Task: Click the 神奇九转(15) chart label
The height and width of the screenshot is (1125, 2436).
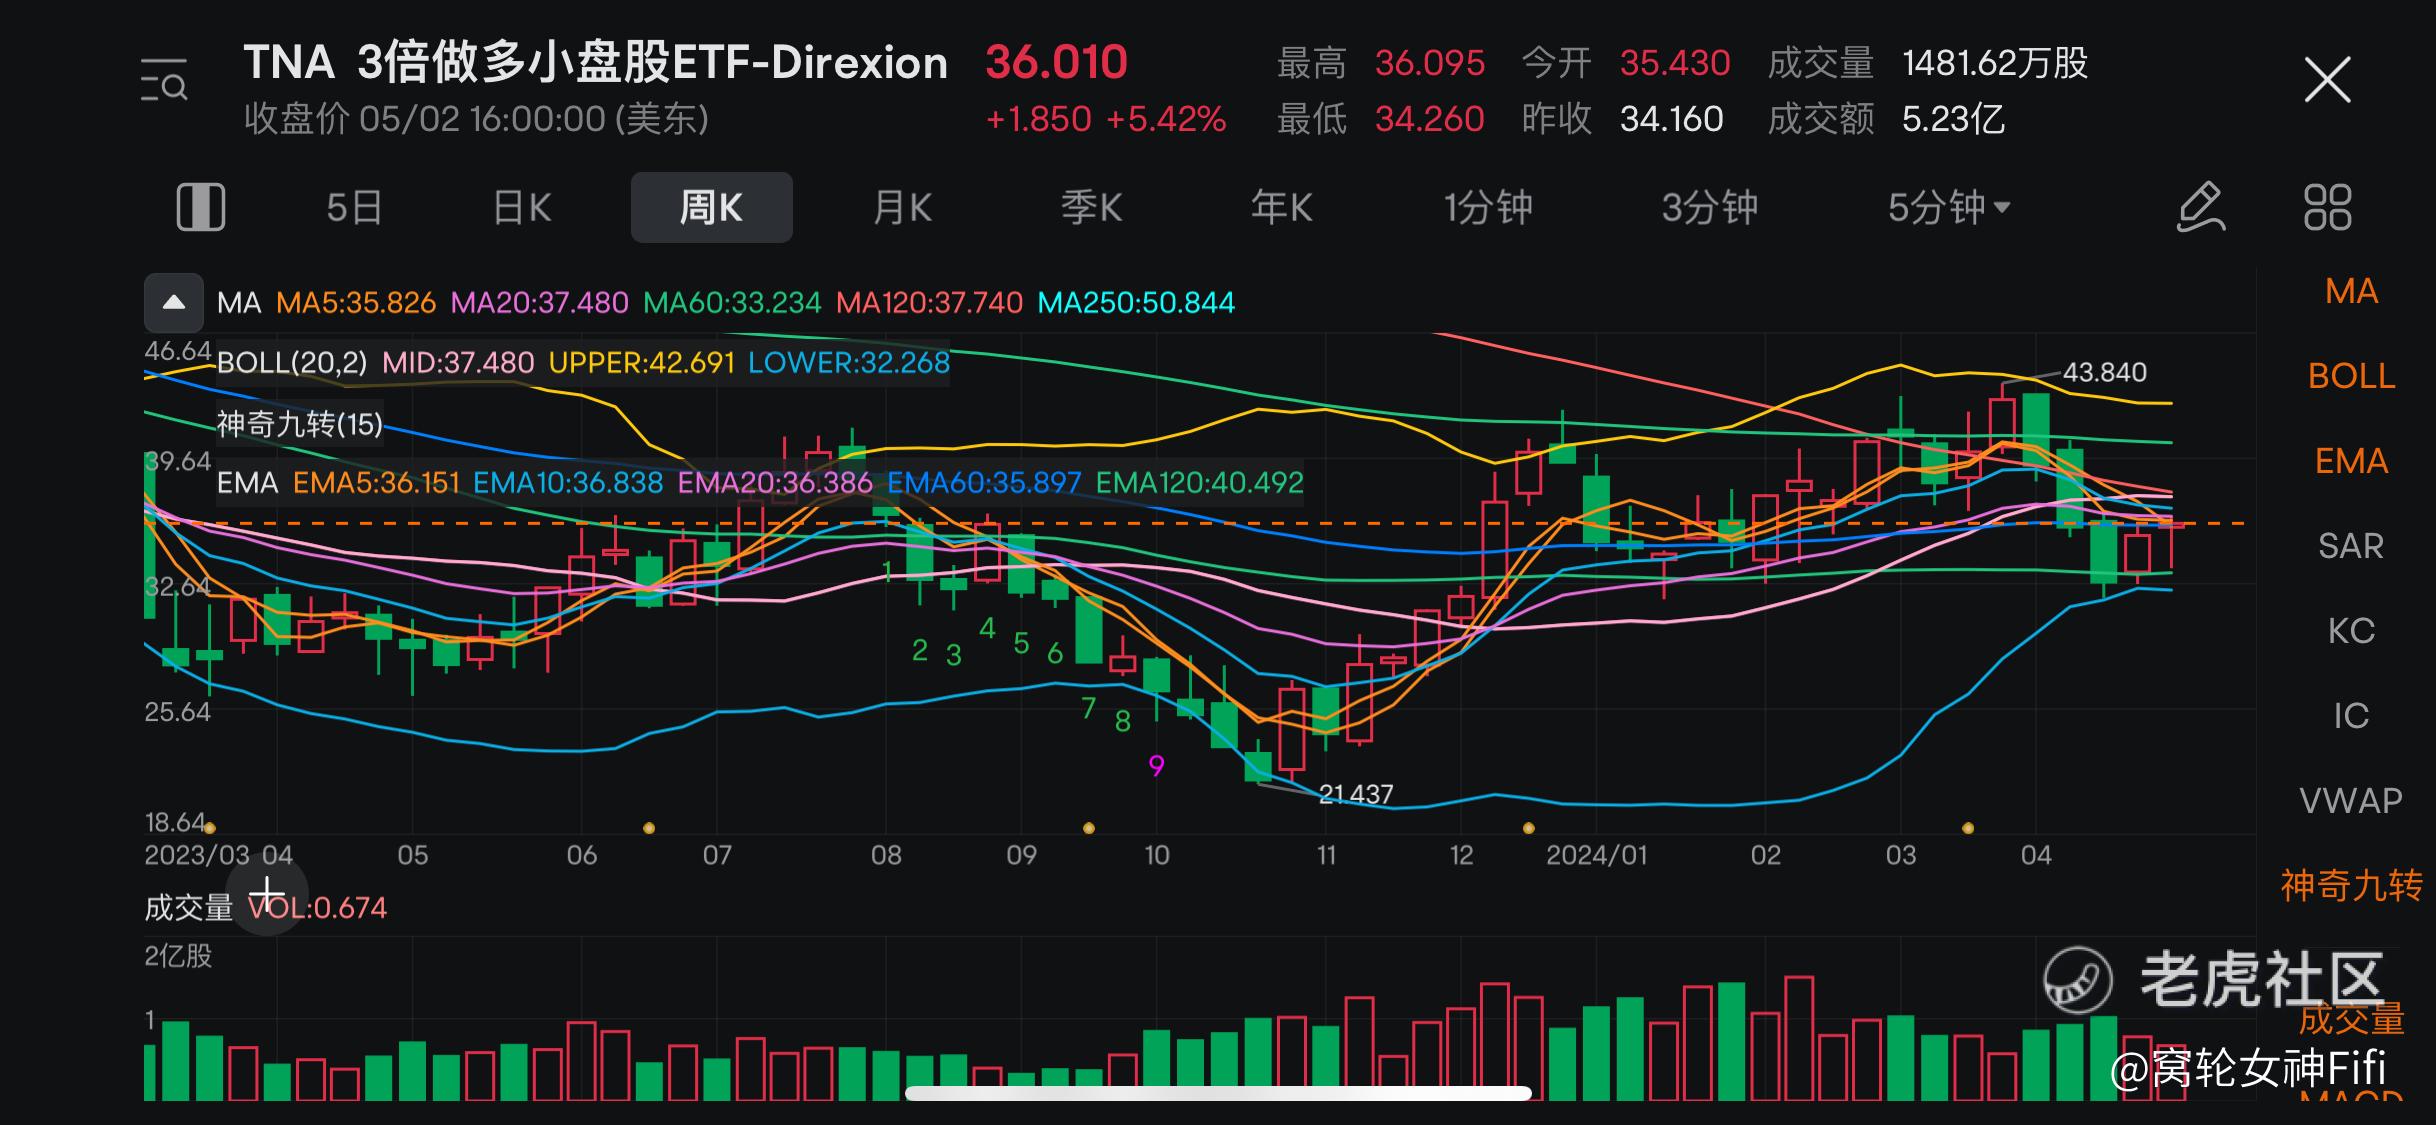Action: (x=300, y=424)
